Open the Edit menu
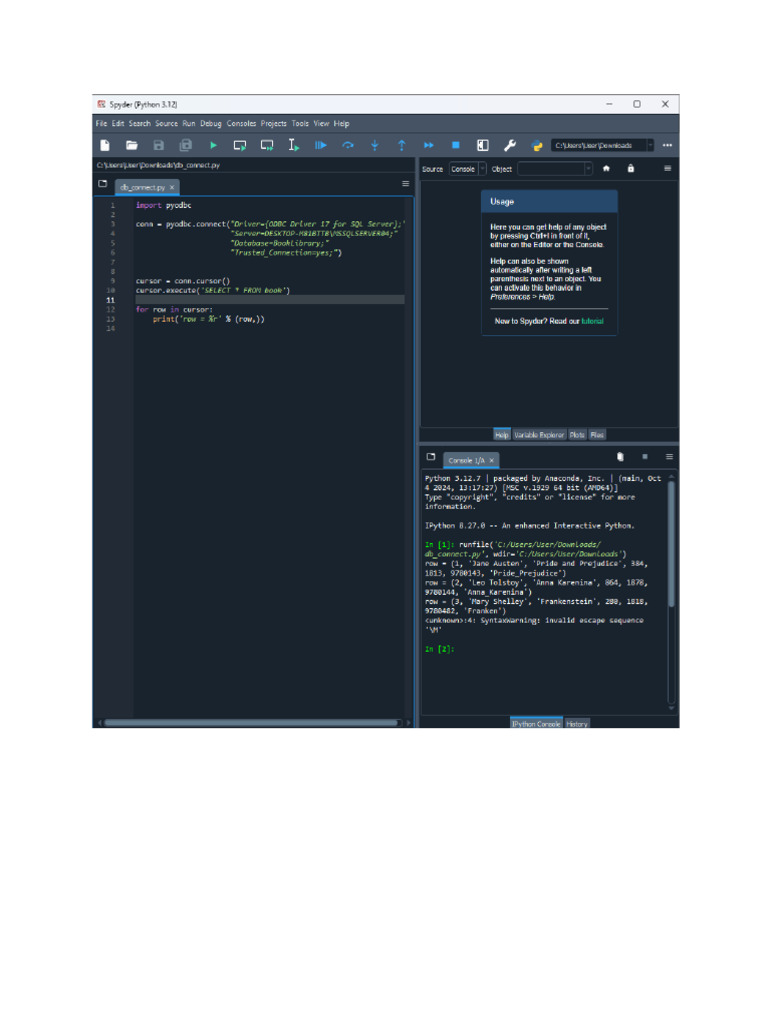The height and width of the screenshot is (1024, 768). click(118, 123)
